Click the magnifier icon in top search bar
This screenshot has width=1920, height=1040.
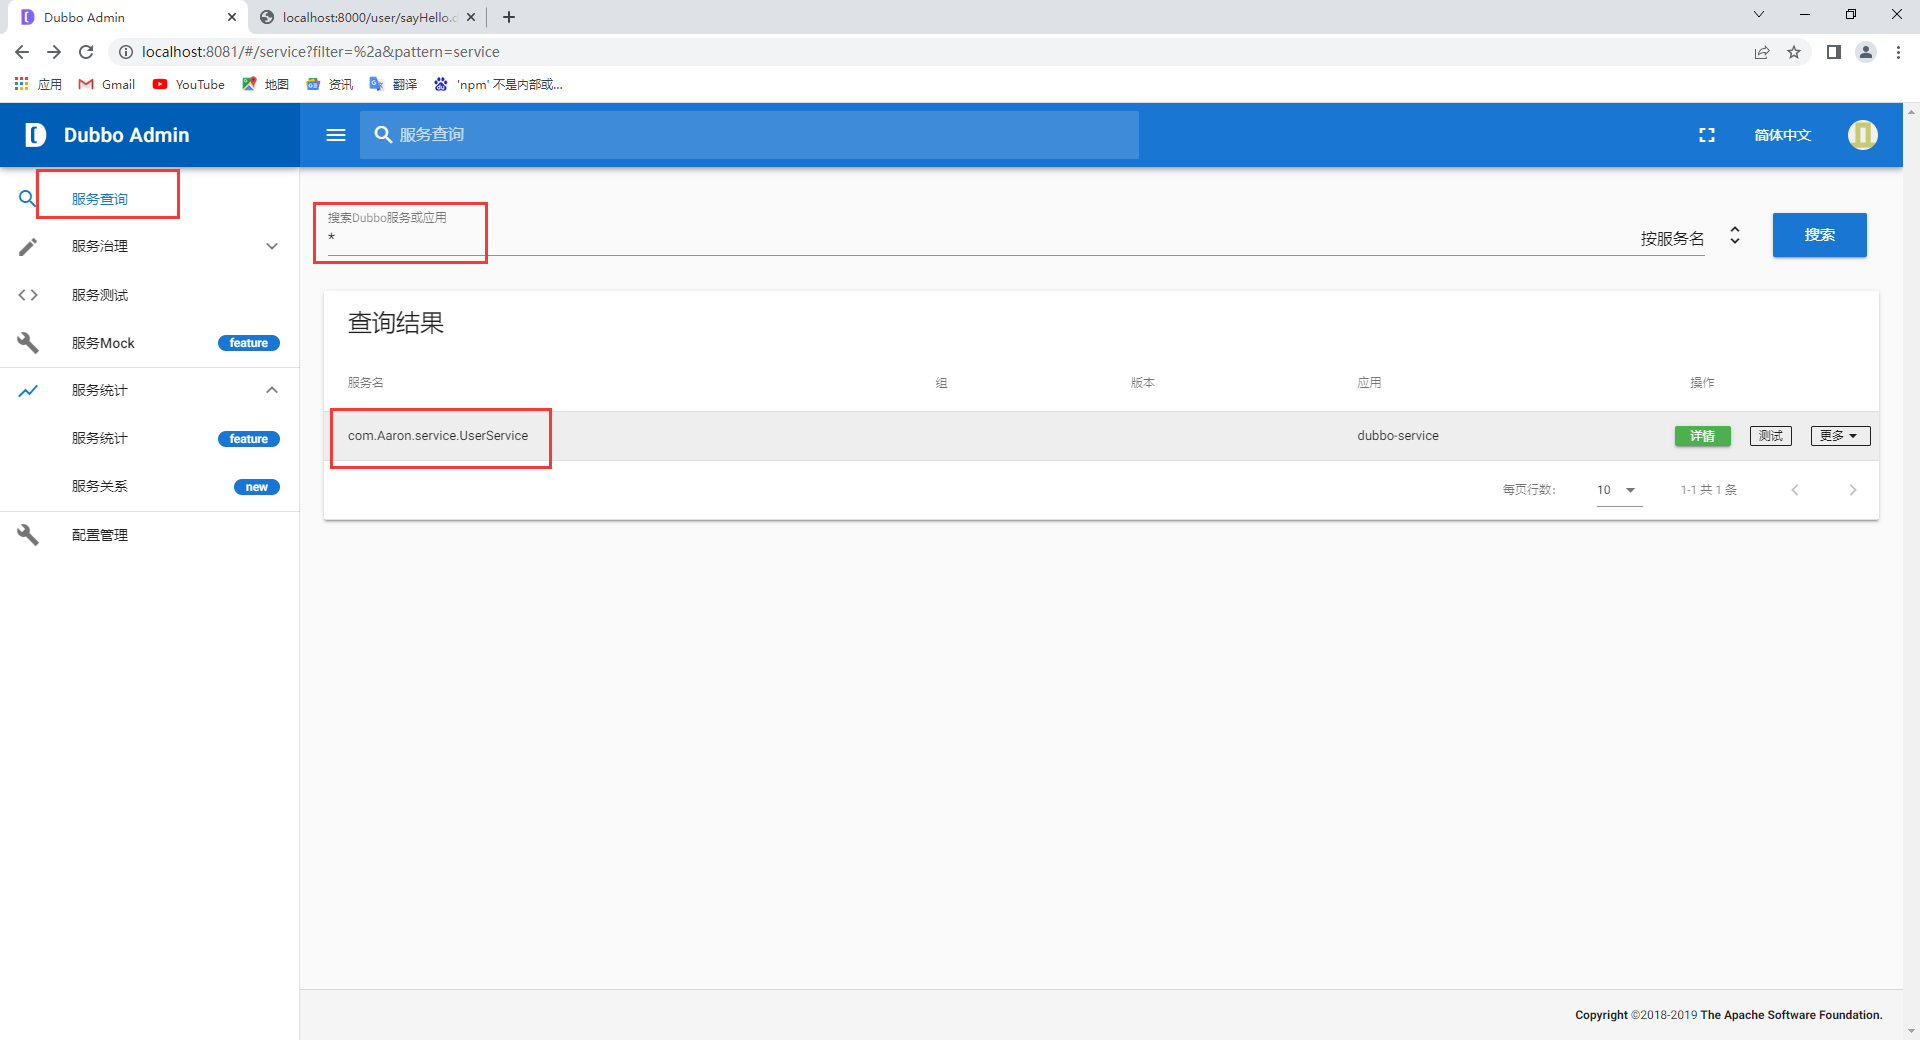383,135
